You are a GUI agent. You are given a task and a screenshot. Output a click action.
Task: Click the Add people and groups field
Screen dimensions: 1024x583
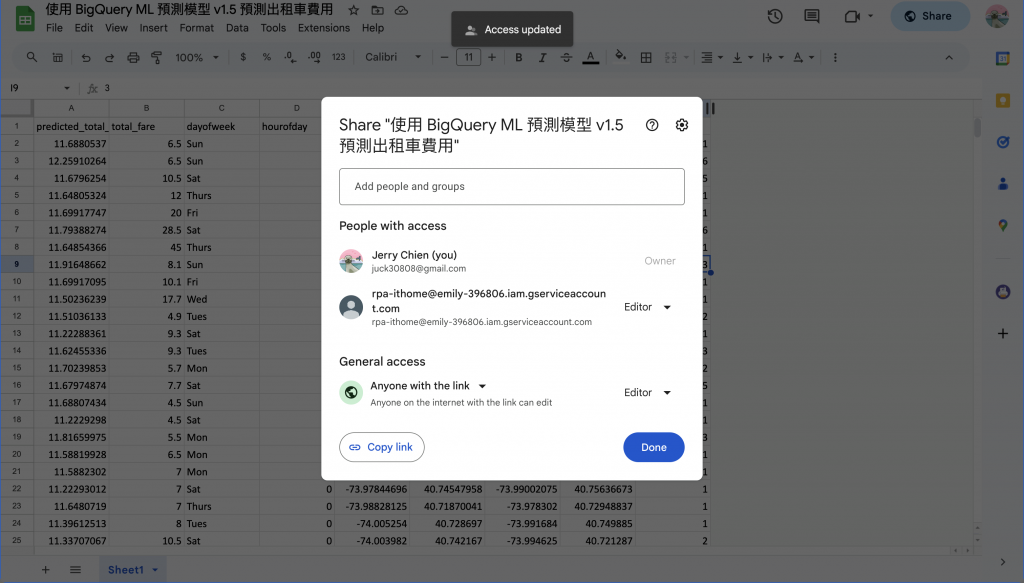pyautogui.click(x=512, y=187)
